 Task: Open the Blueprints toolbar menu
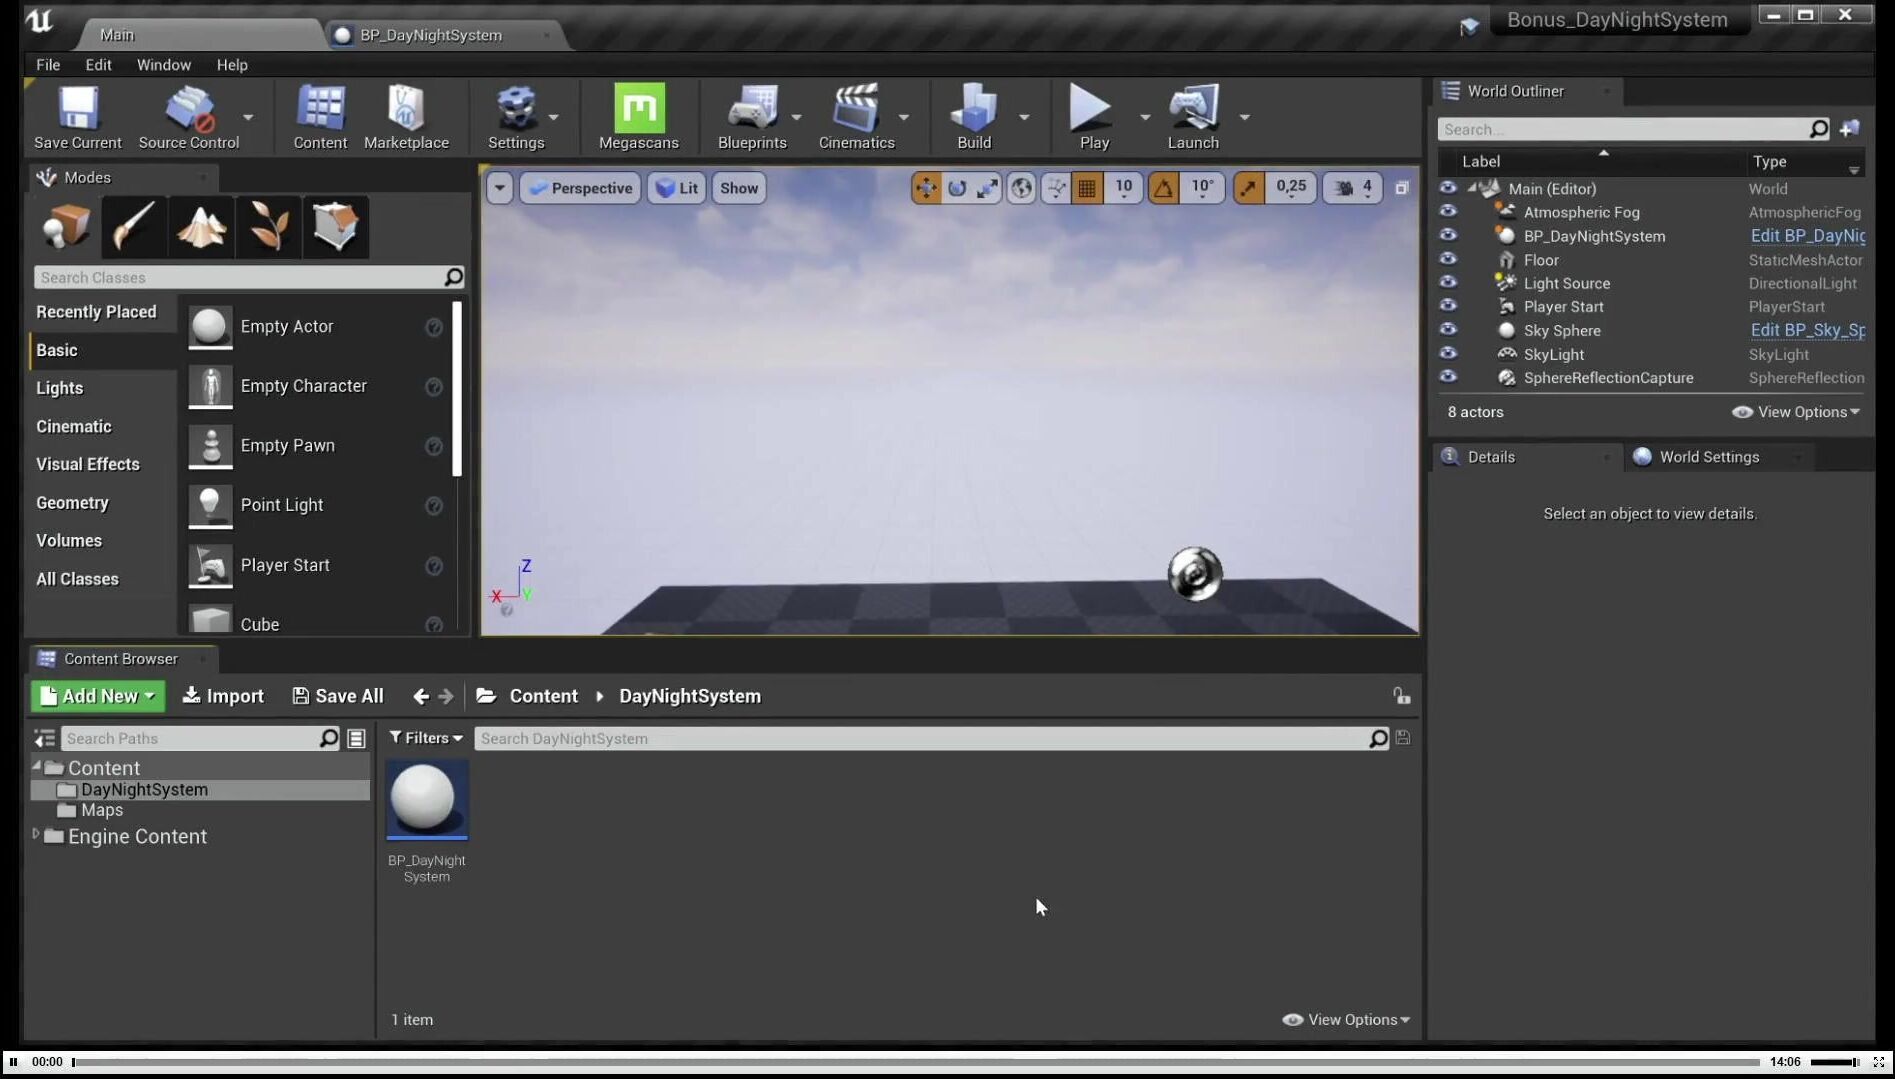(x=752, y=117)
